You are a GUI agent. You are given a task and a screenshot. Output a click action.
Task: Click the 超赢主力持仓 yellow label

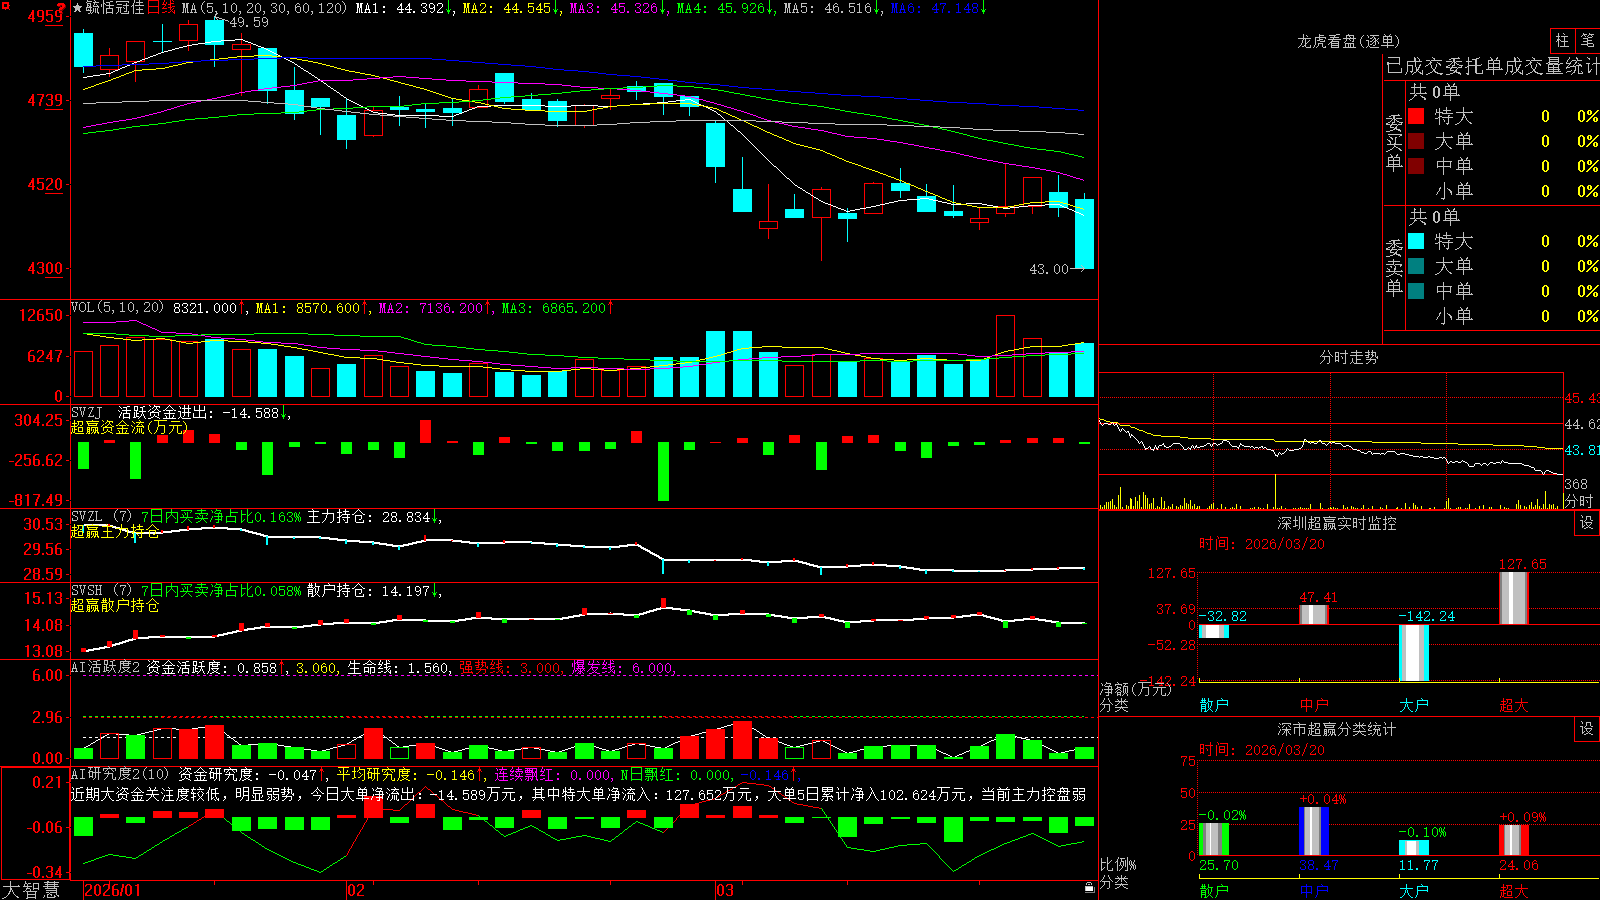[115, 532]
